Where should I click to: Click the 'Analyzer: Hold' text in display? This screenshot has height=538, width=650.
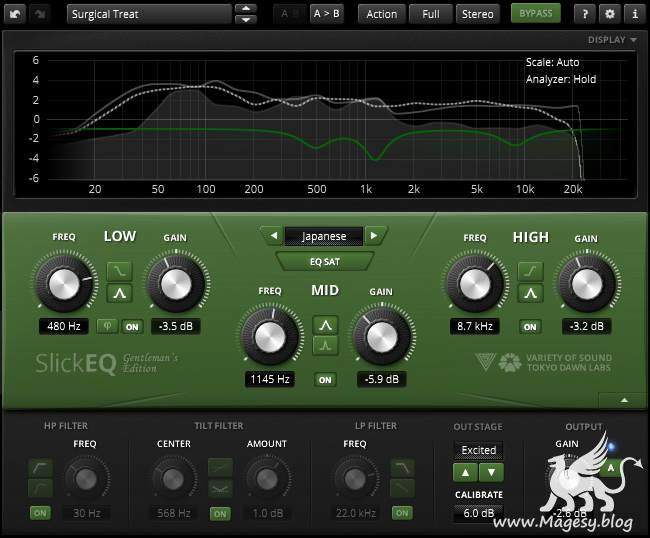(561, 79)
